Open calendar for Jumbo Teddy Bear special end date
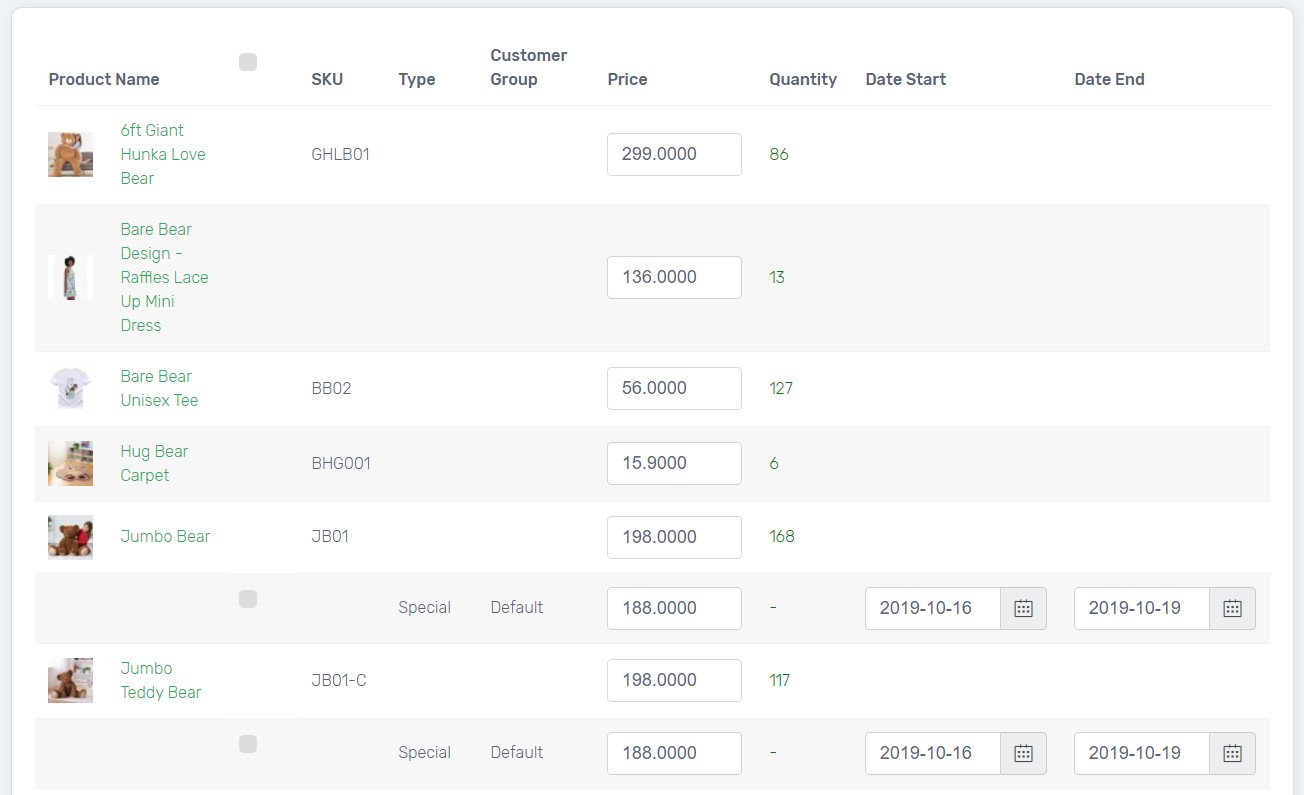1304x795 pixels. coord(1232,753)
